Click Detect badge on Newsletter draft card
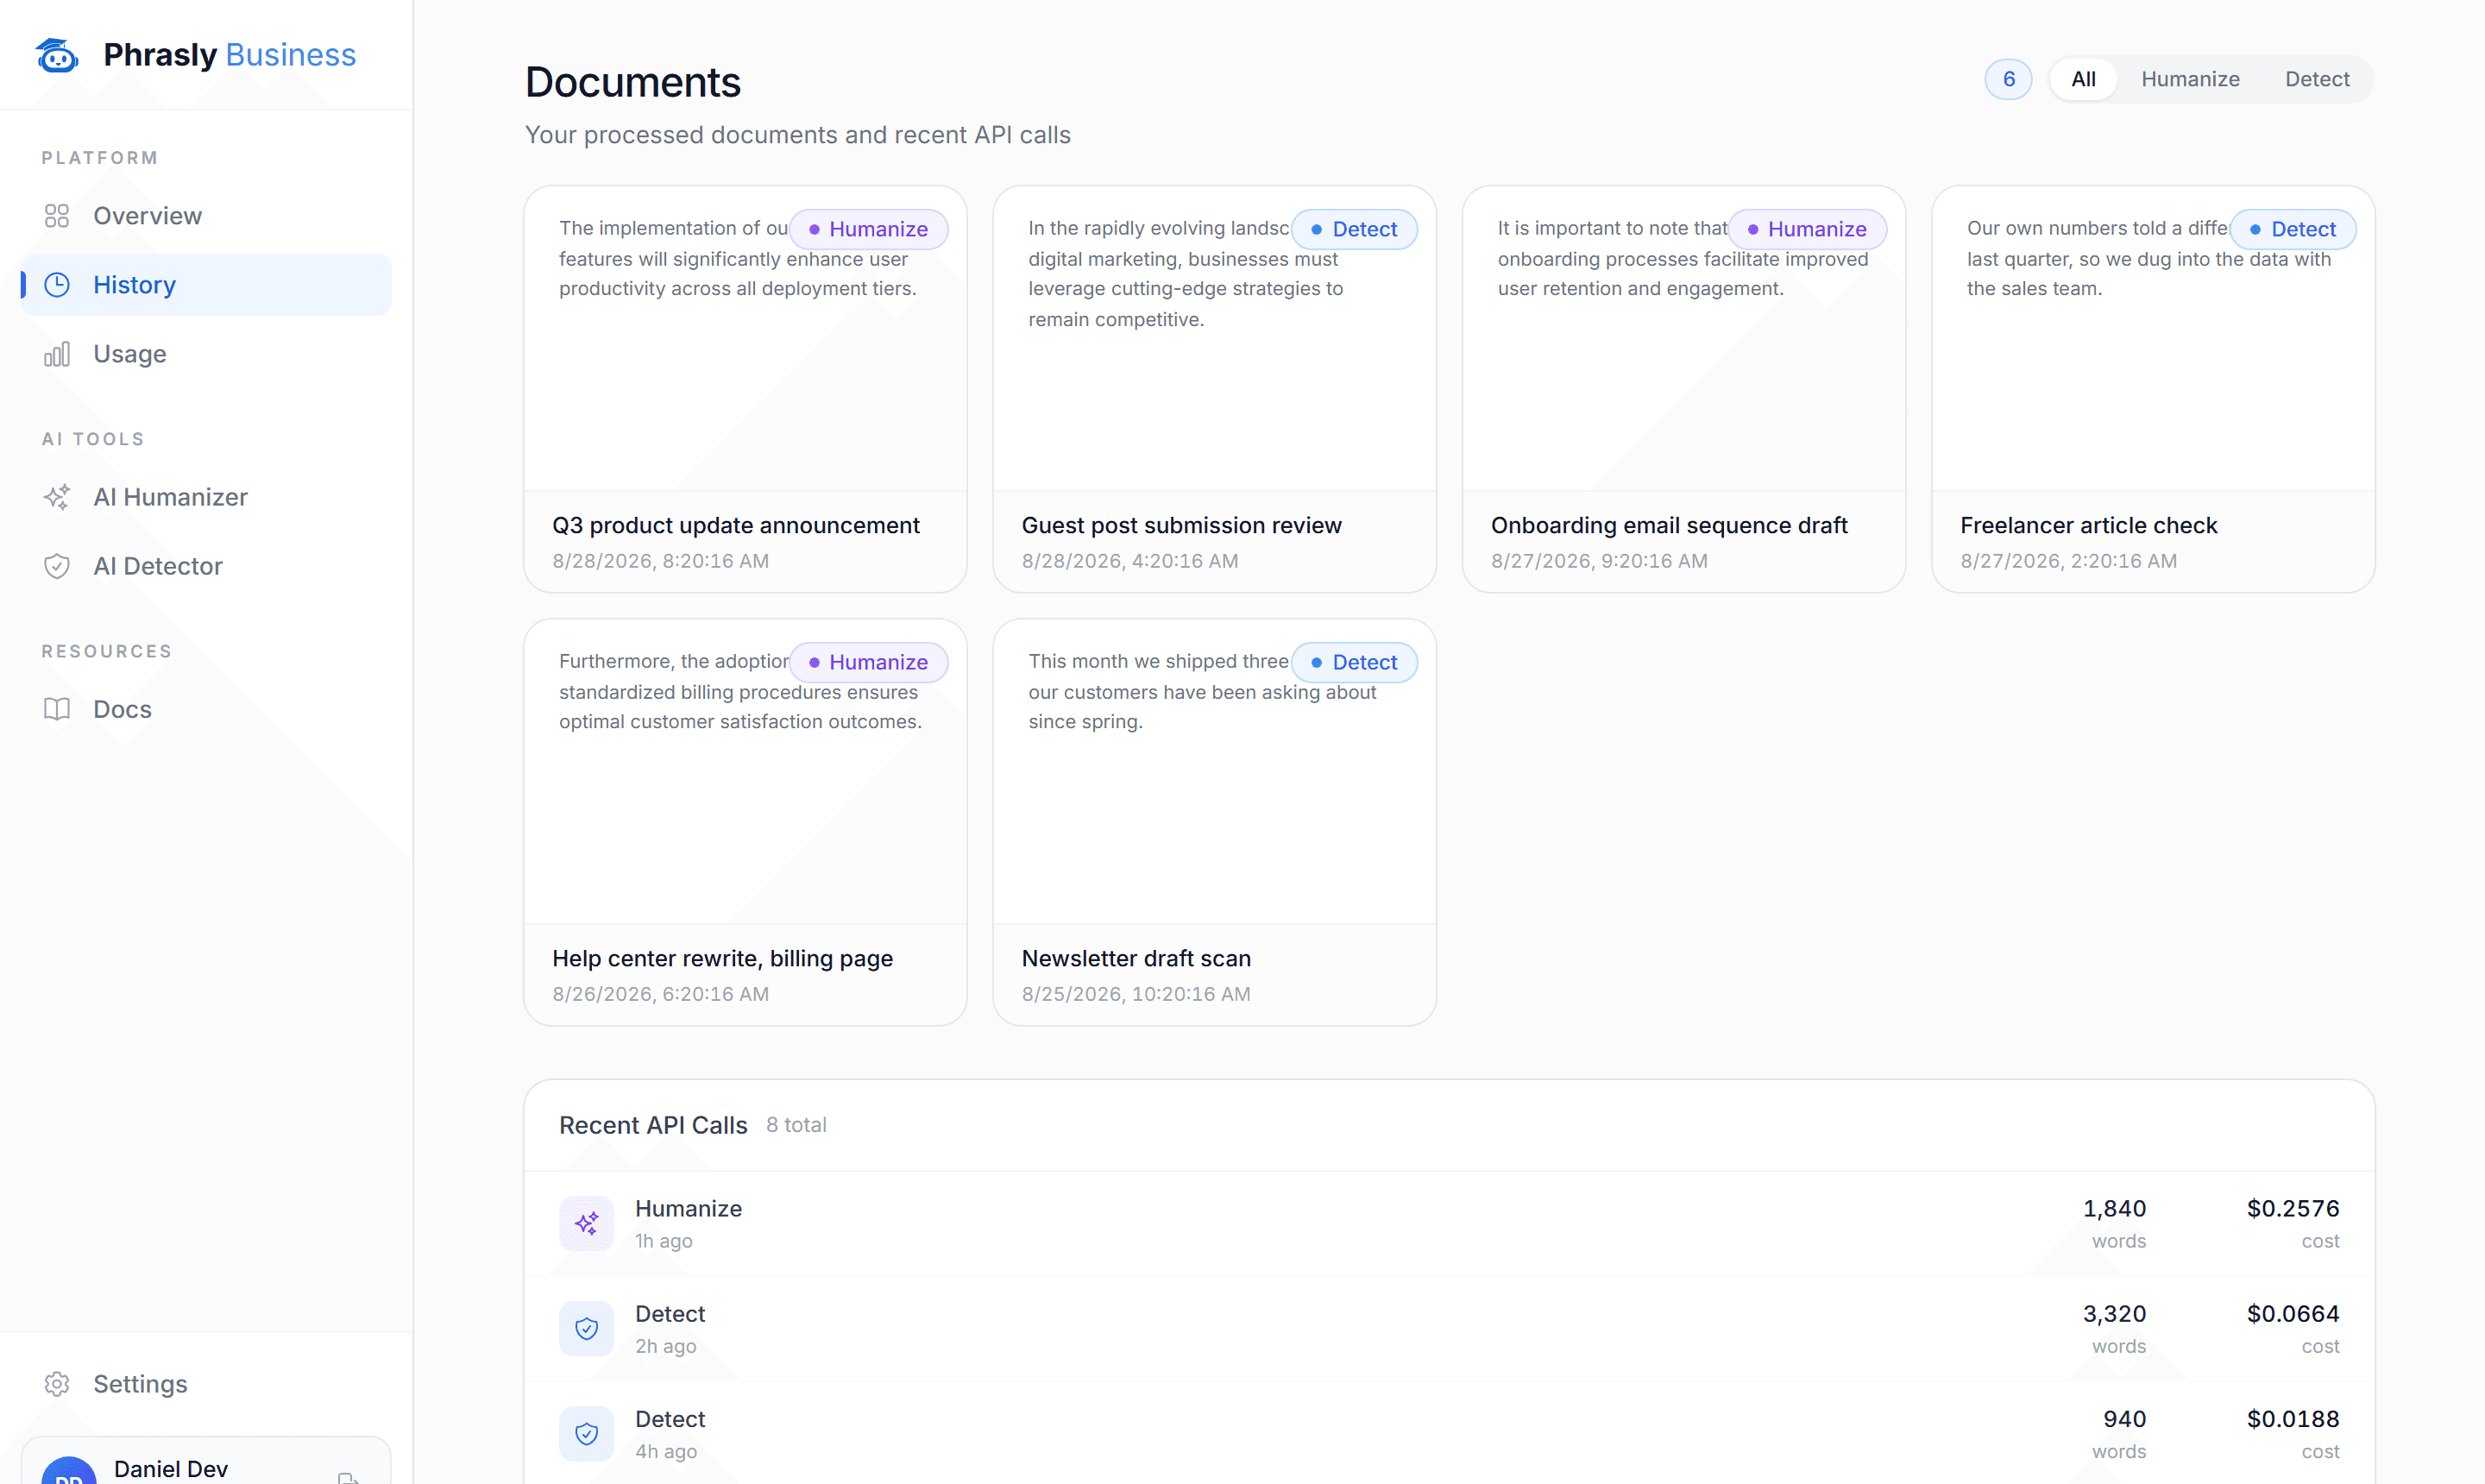Screen dimensions: 2485x1484 [1354, 662]
